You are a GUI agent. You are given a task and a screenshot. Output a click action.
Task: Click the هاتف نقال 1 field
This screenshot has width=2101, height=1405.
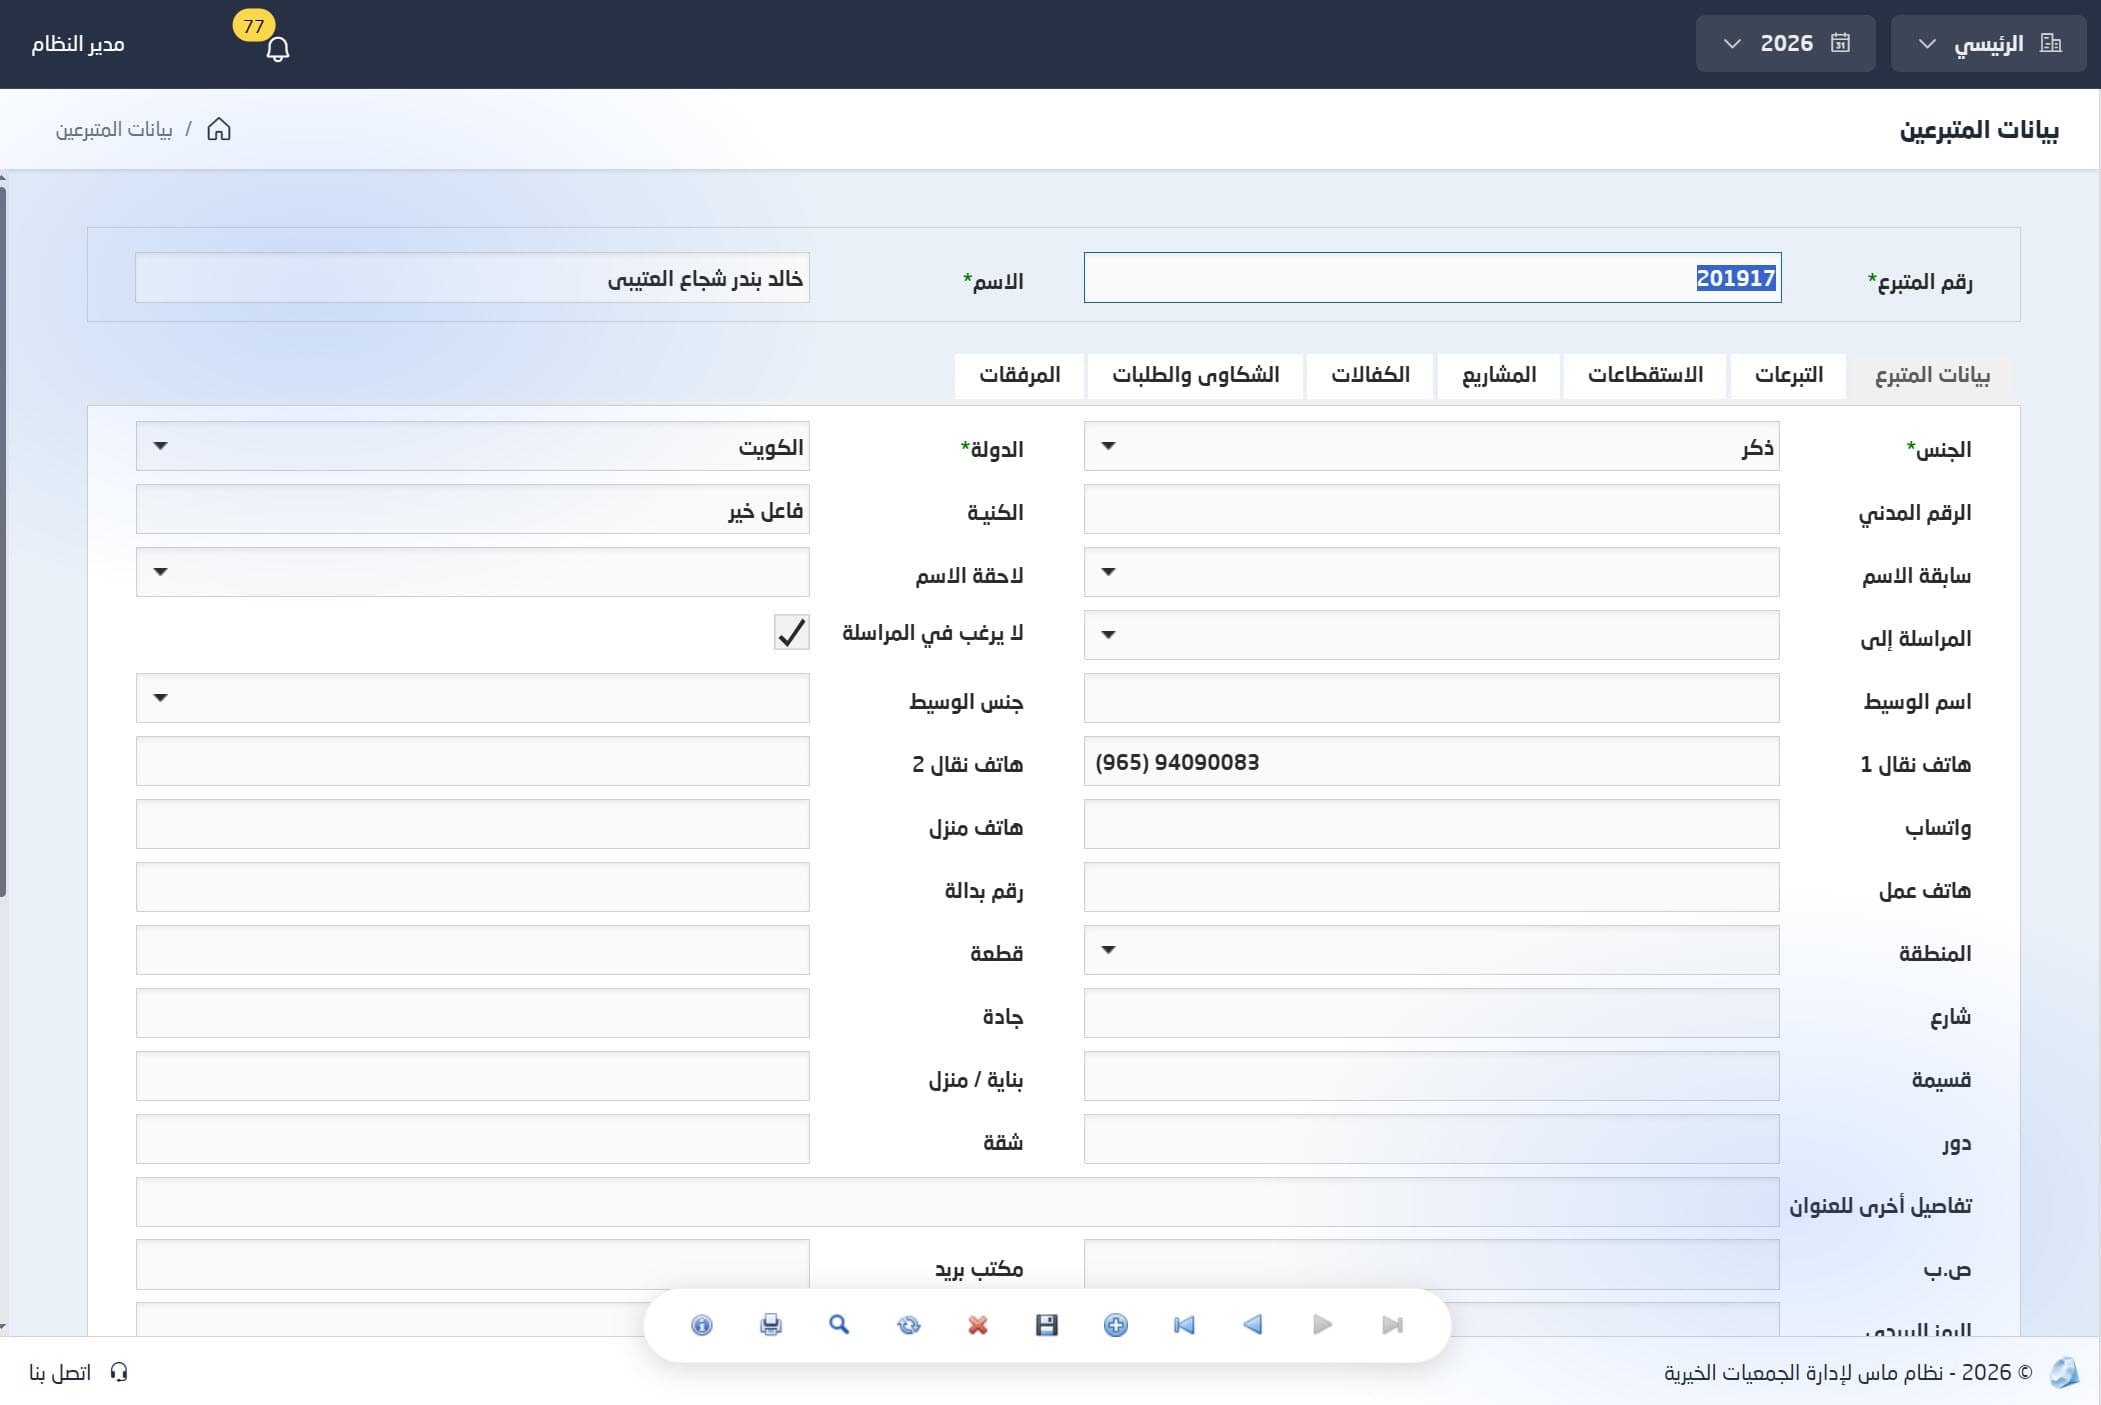click(1431, 762)
